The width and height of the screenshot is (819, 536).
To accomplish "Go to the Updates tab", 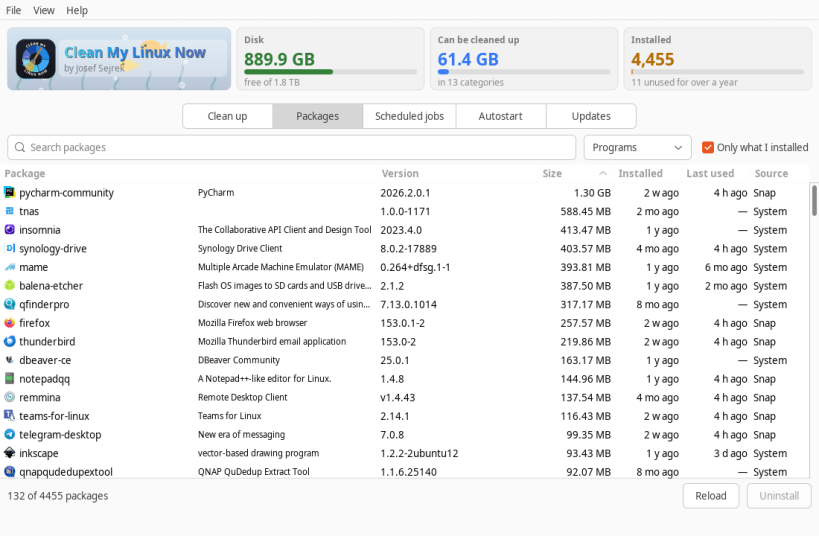I will [x=591, y=116].
